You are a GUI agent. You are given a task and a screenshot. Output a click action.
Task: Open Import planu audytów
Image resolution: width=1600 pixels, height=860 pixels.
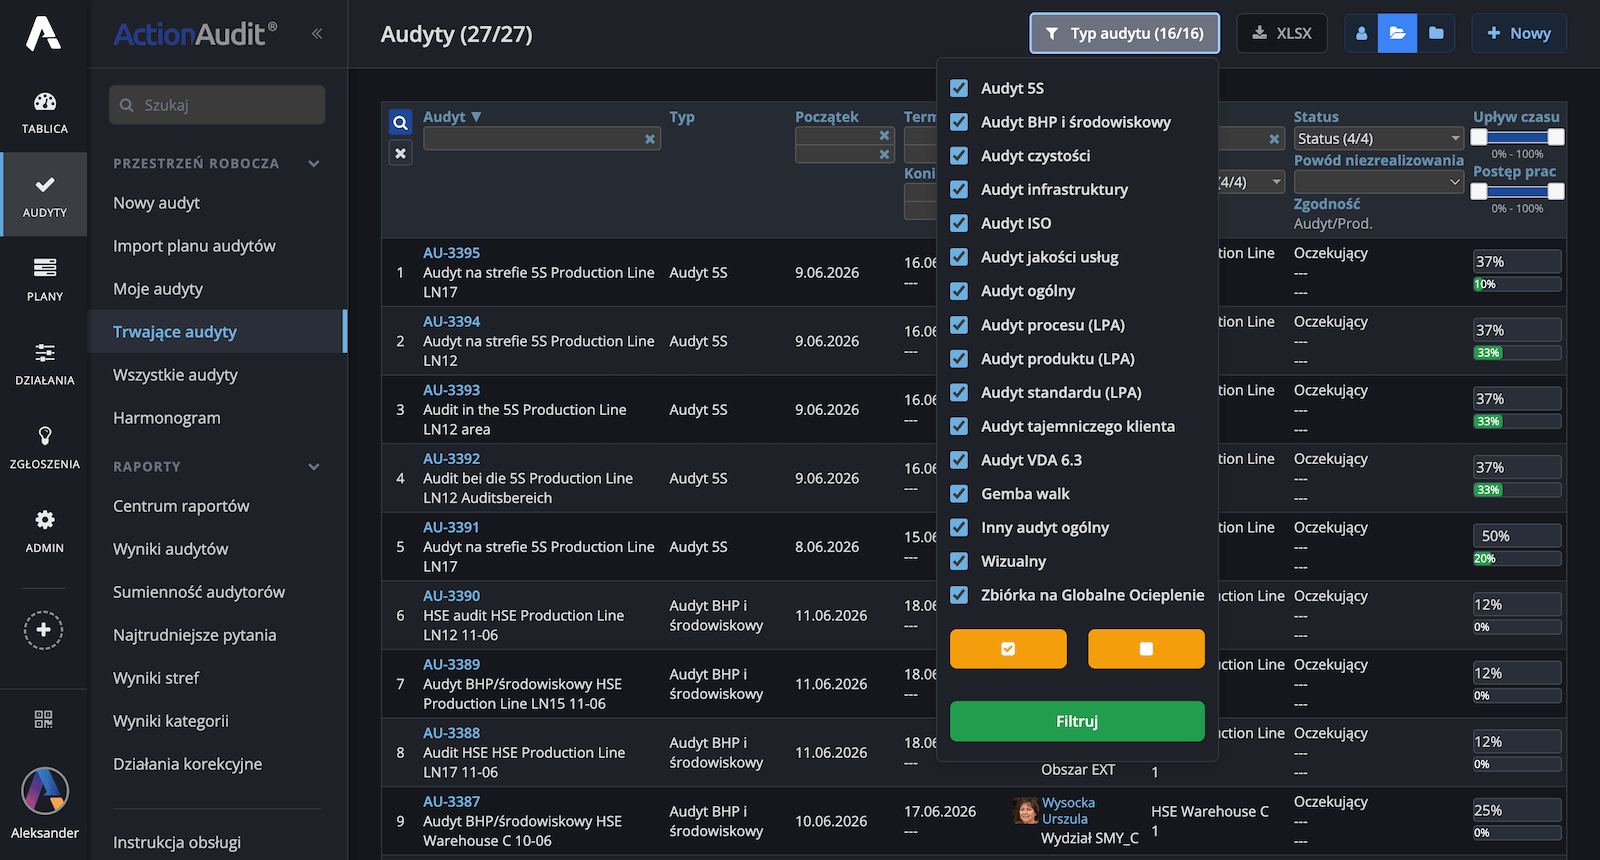coord(194,246)
